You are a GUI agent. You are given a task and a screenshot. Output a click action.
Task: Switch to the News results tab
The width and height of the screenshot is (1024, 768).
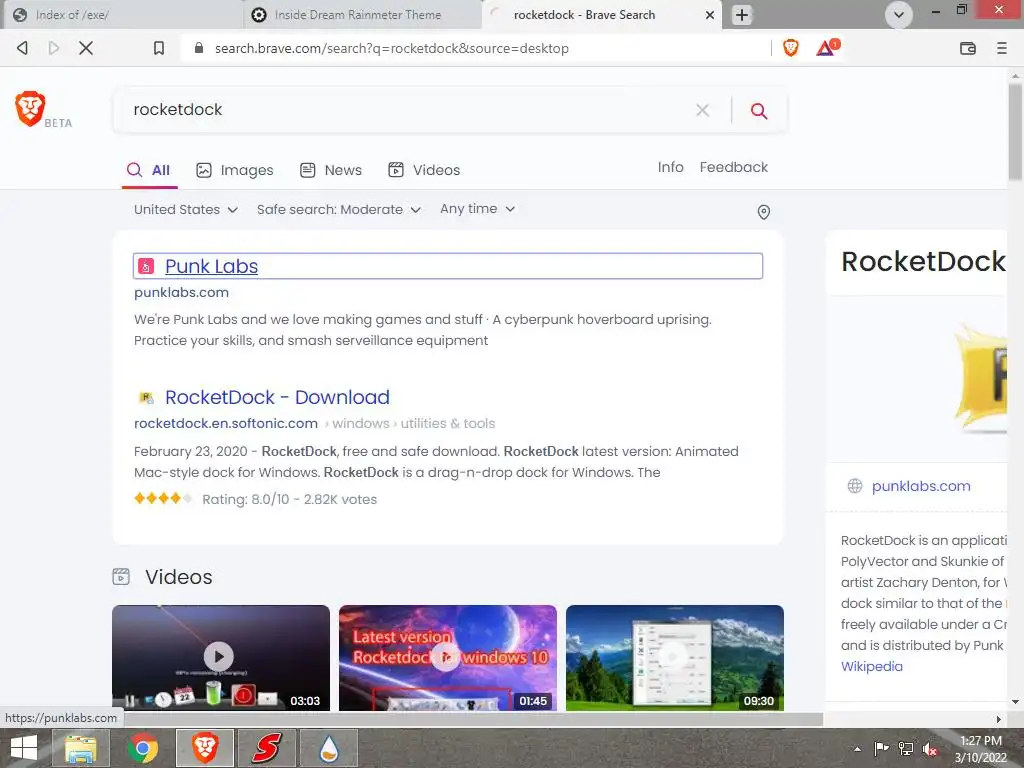click(x=331, y=170)
